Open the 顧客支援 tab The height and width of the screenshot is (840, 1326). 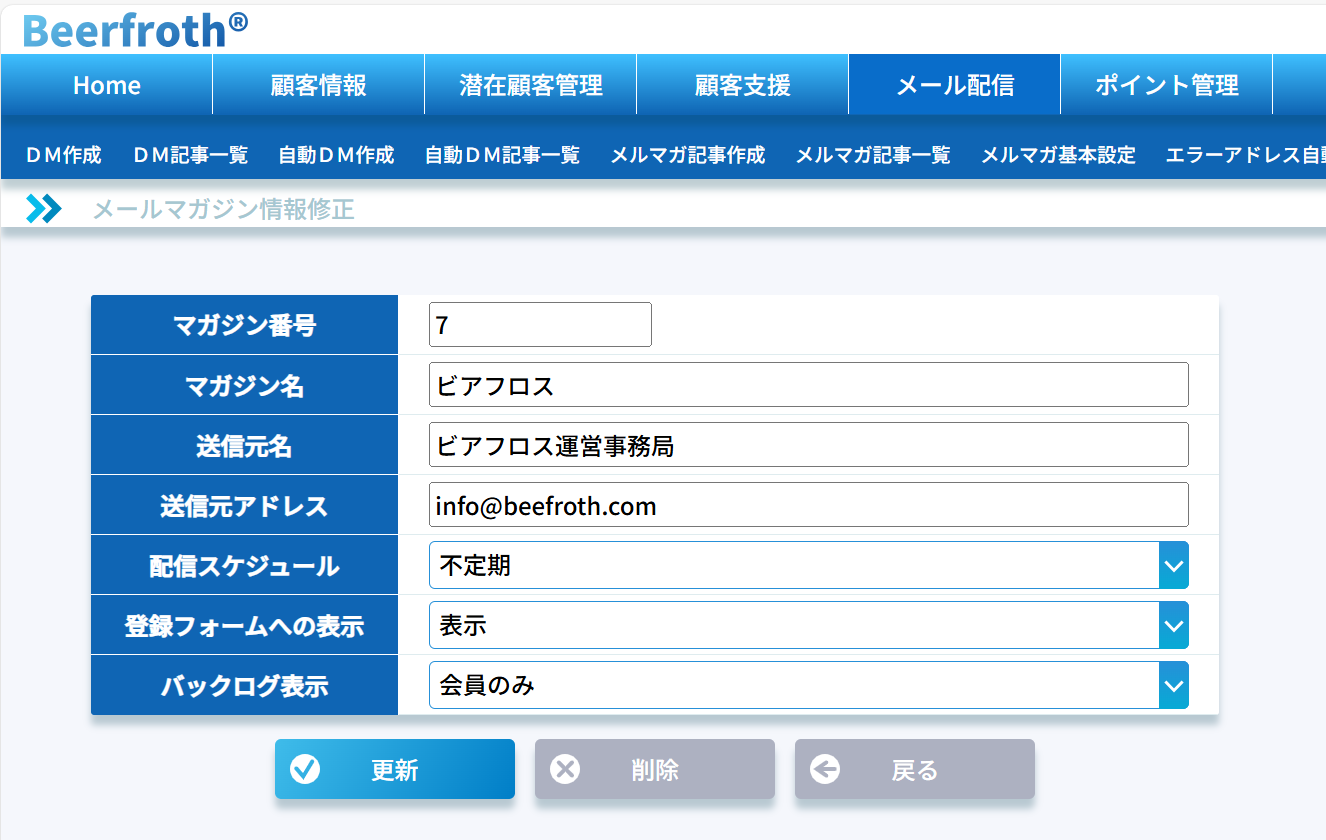point(742,86)
